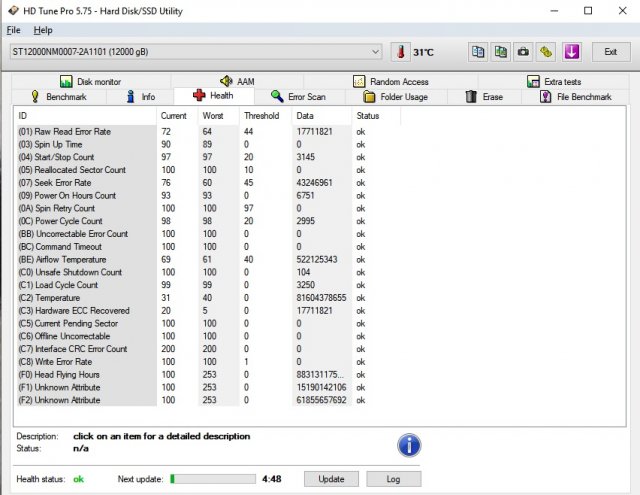Click the Next update progress bar
The image size is (640, 495).
click(213, 479)
